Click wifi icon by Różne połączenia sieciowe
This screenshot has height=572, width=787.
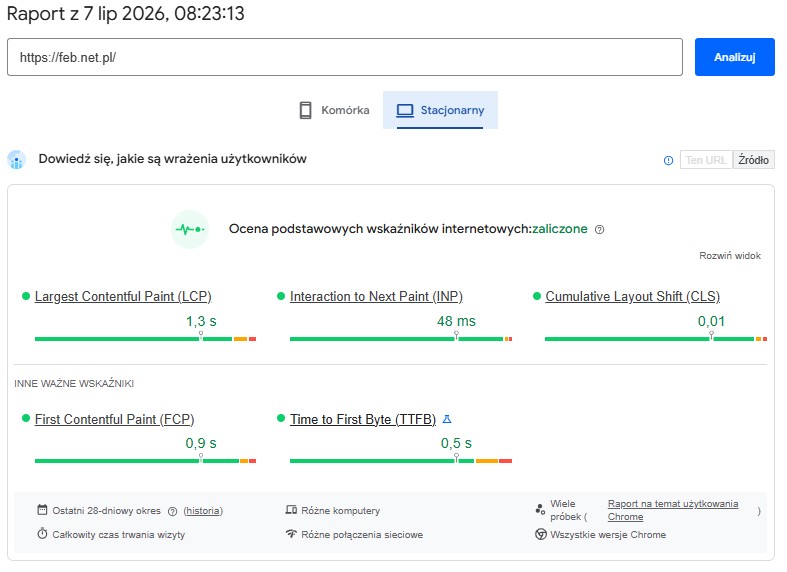(x=291, y=533)
